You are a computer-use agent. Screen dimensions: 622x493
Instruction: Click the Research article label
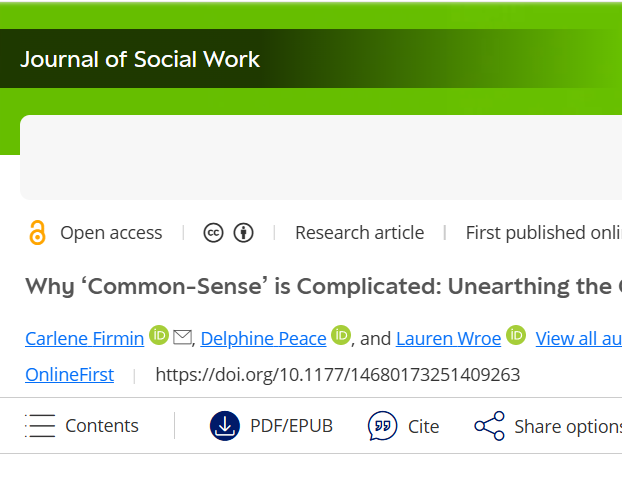tap(359, 233)
